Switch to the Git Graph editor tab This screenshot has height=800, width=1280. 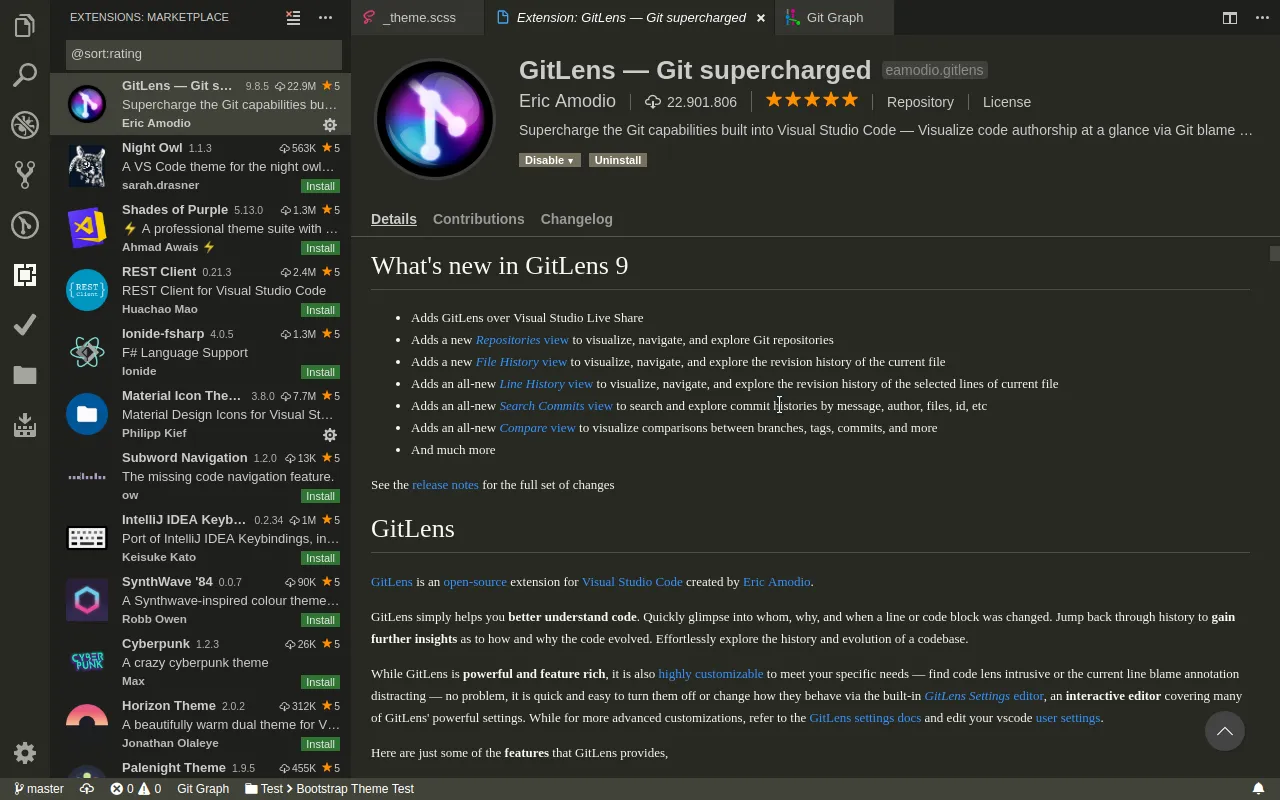(835, 17)
